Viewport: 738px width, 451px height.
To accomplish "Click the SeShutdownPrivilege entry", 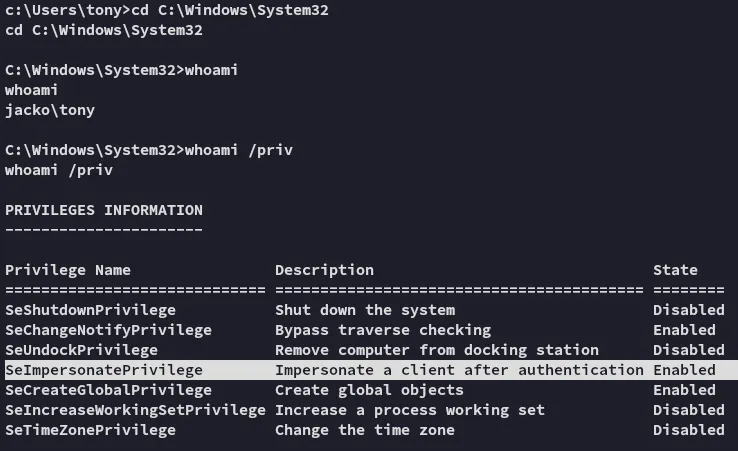I will 90,310.
